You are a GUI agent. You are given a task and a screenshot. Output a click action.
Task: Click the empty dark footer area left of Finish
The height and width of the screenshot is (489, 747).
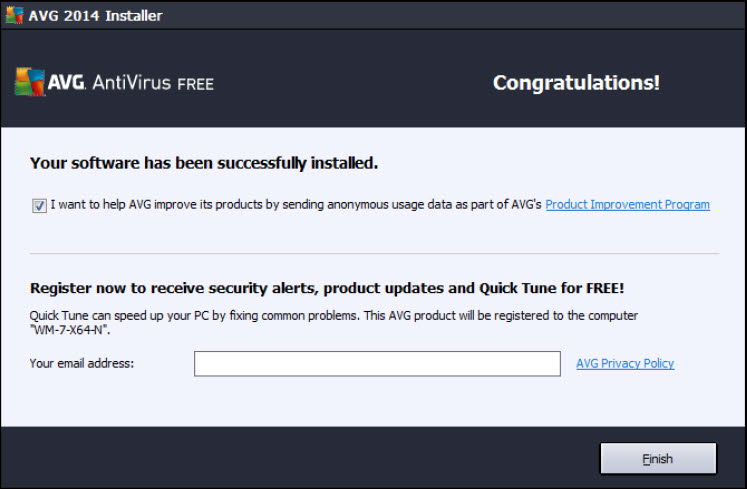coord(300,459)
